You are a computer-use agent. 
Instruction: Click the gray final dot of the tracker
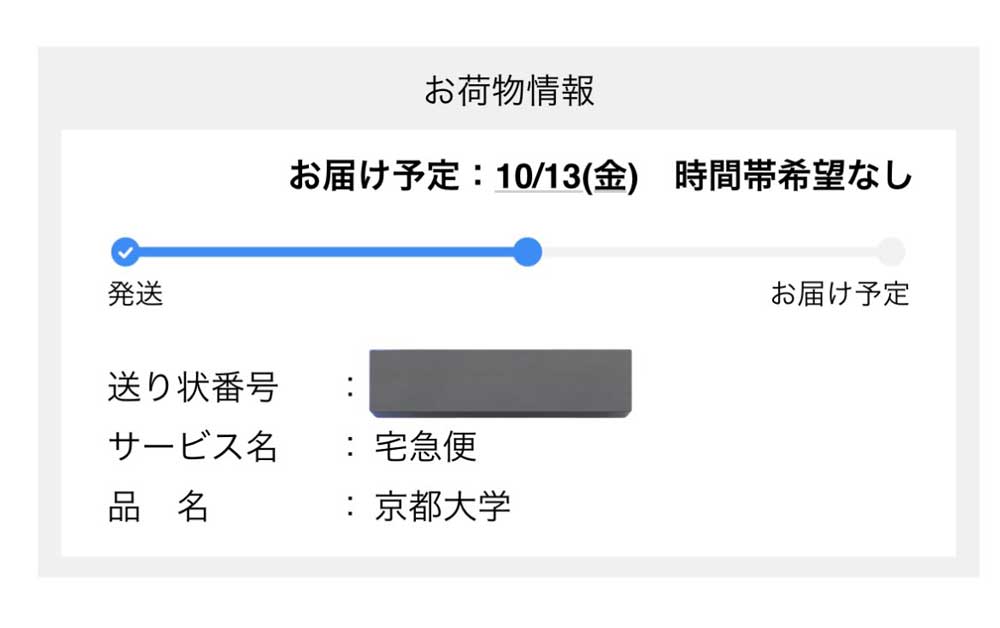point(890,252)
